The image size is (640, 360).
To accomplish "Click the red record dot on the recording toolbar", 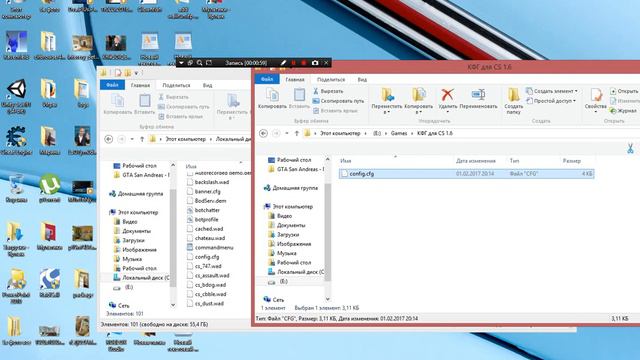I will click(304, 63).
